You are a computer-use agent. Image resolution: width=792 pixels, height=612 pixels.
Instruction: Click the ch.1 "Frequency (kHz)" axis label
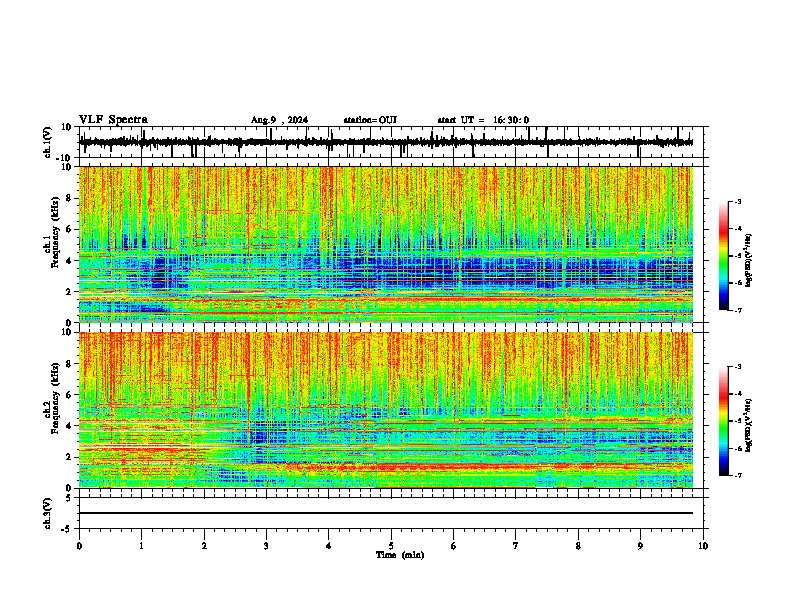click(x=56, y=232)
